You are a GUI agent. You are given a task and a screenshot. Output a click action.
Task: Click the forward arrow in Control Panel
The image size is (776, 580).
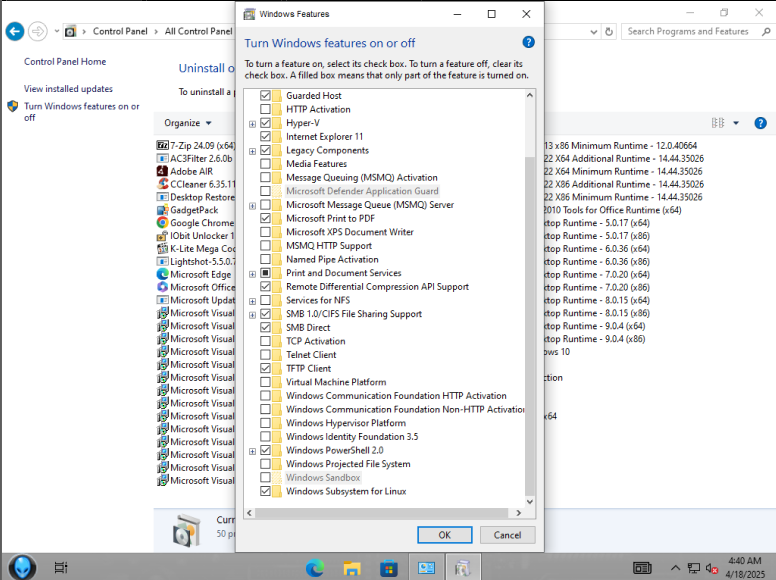click(x=38, y=32)
